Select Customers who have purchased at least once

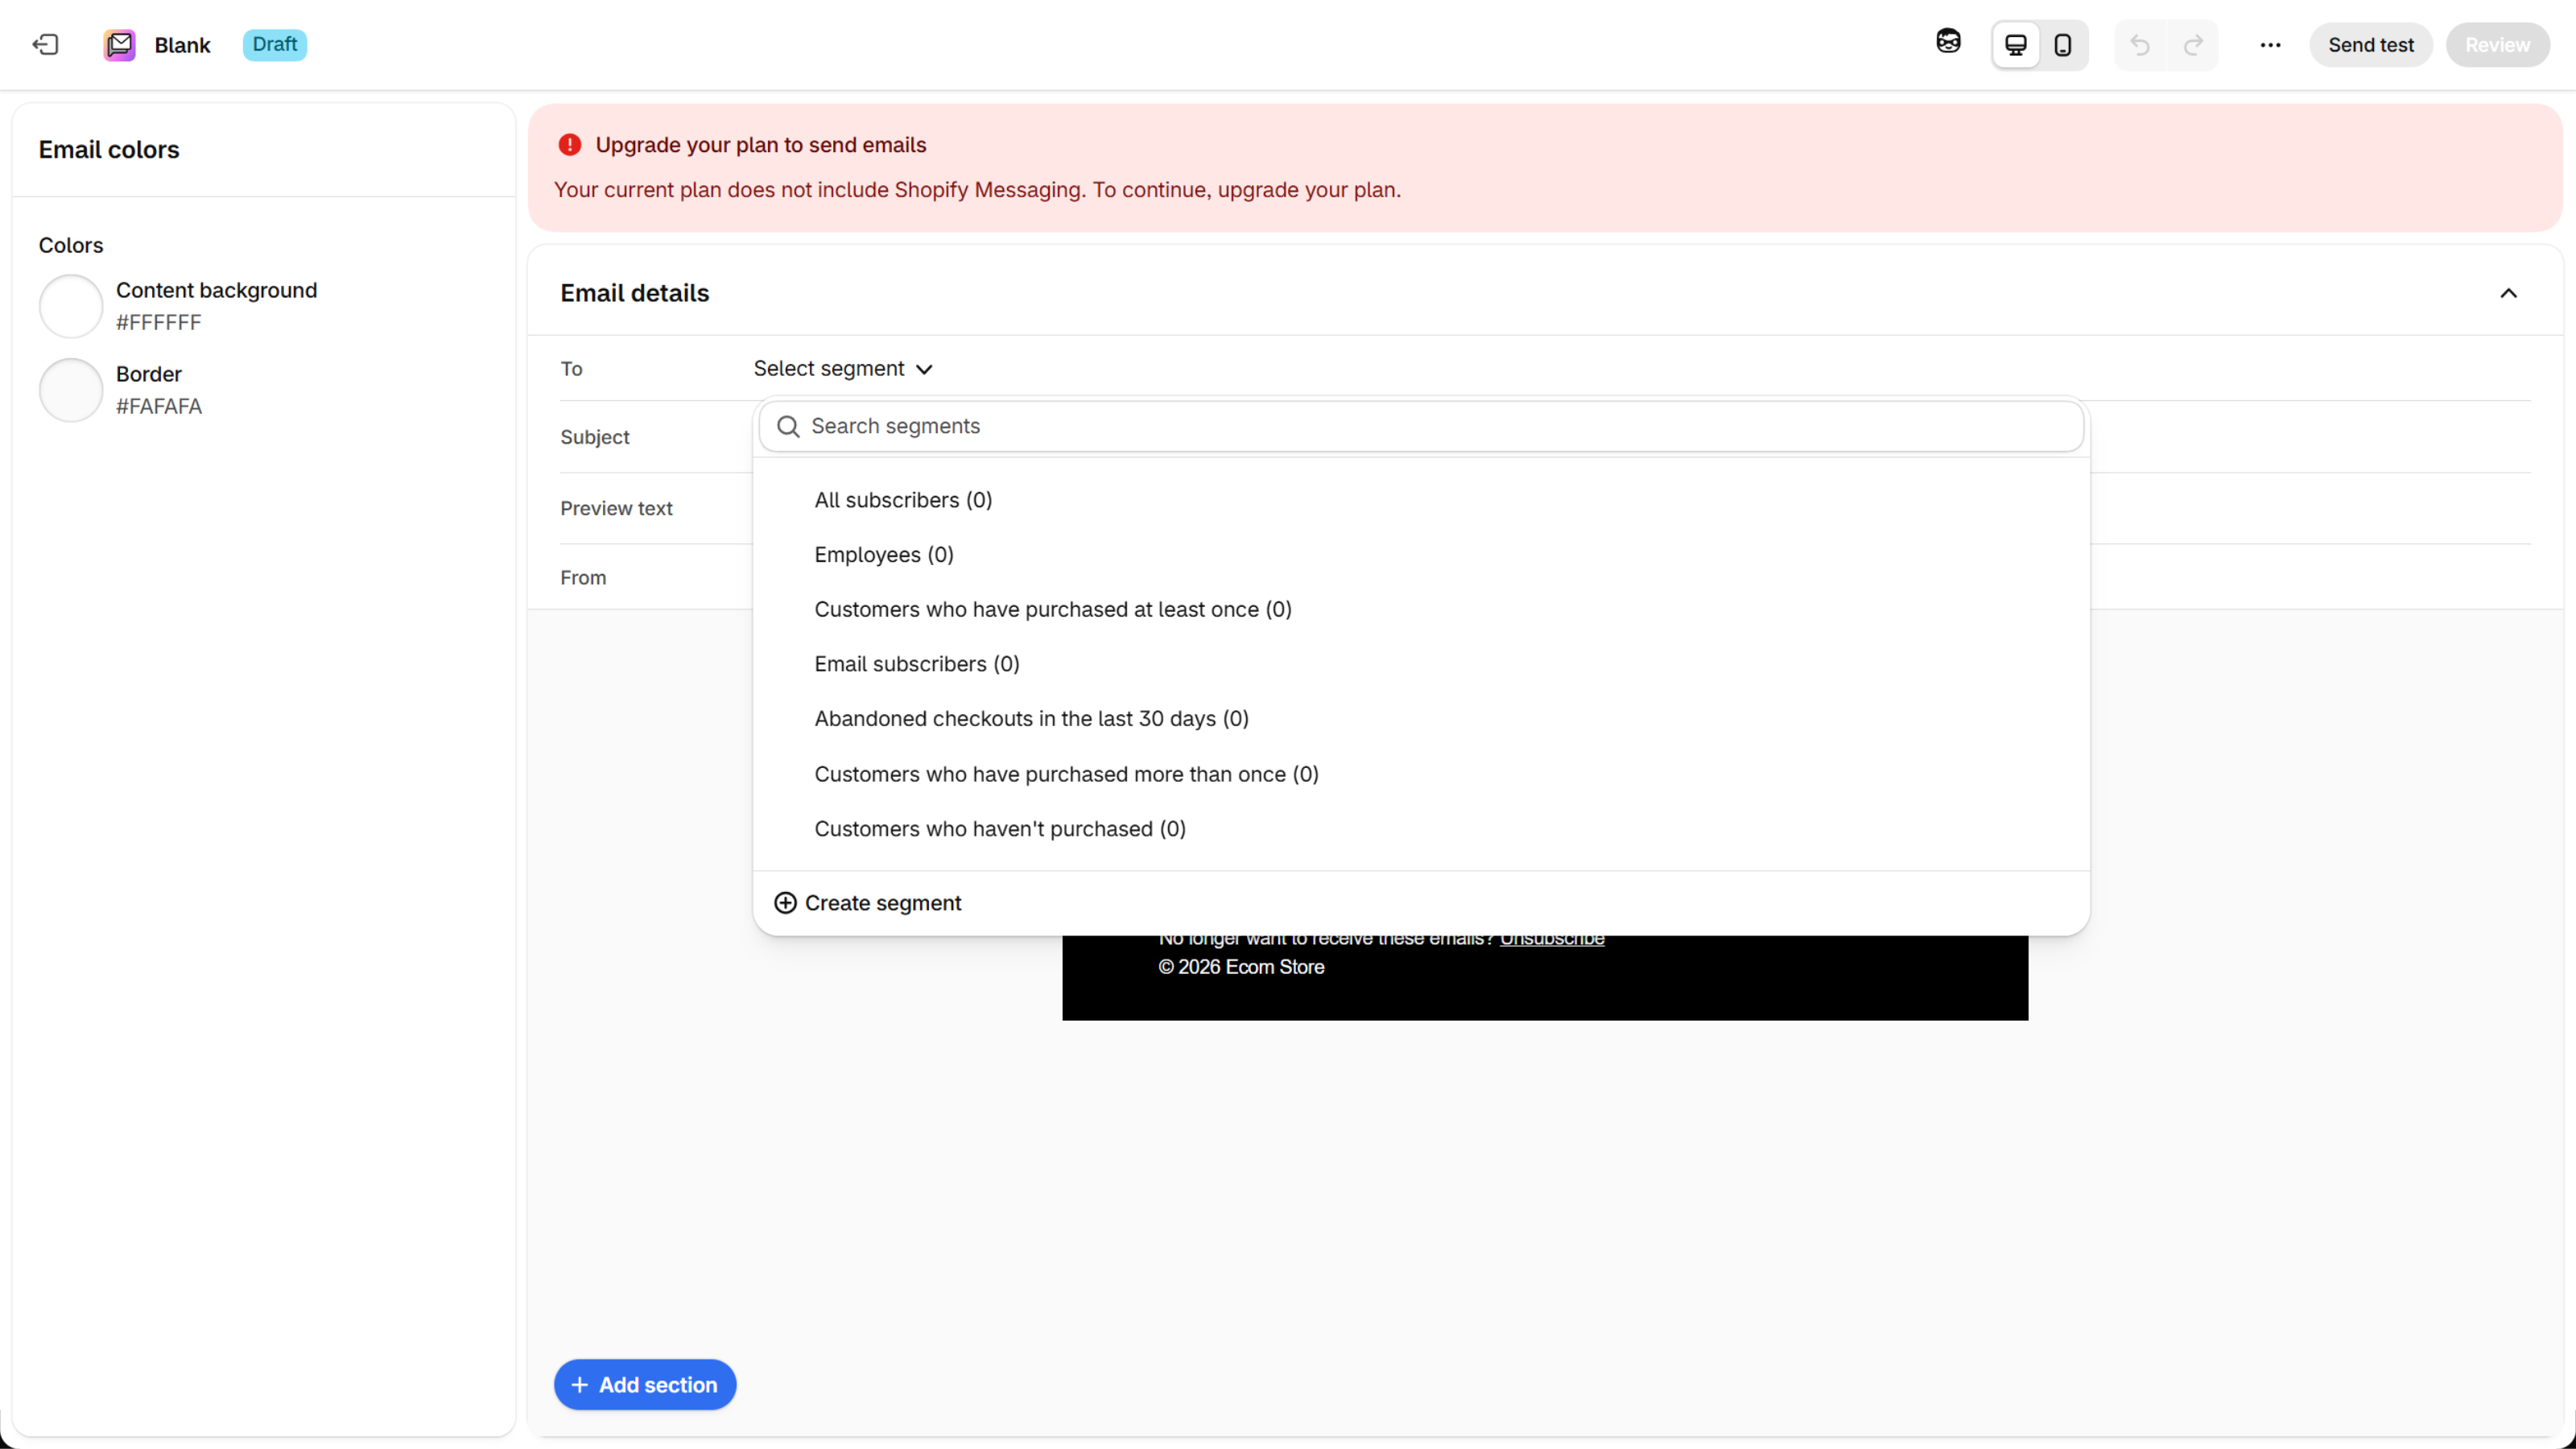[1421, 610]
